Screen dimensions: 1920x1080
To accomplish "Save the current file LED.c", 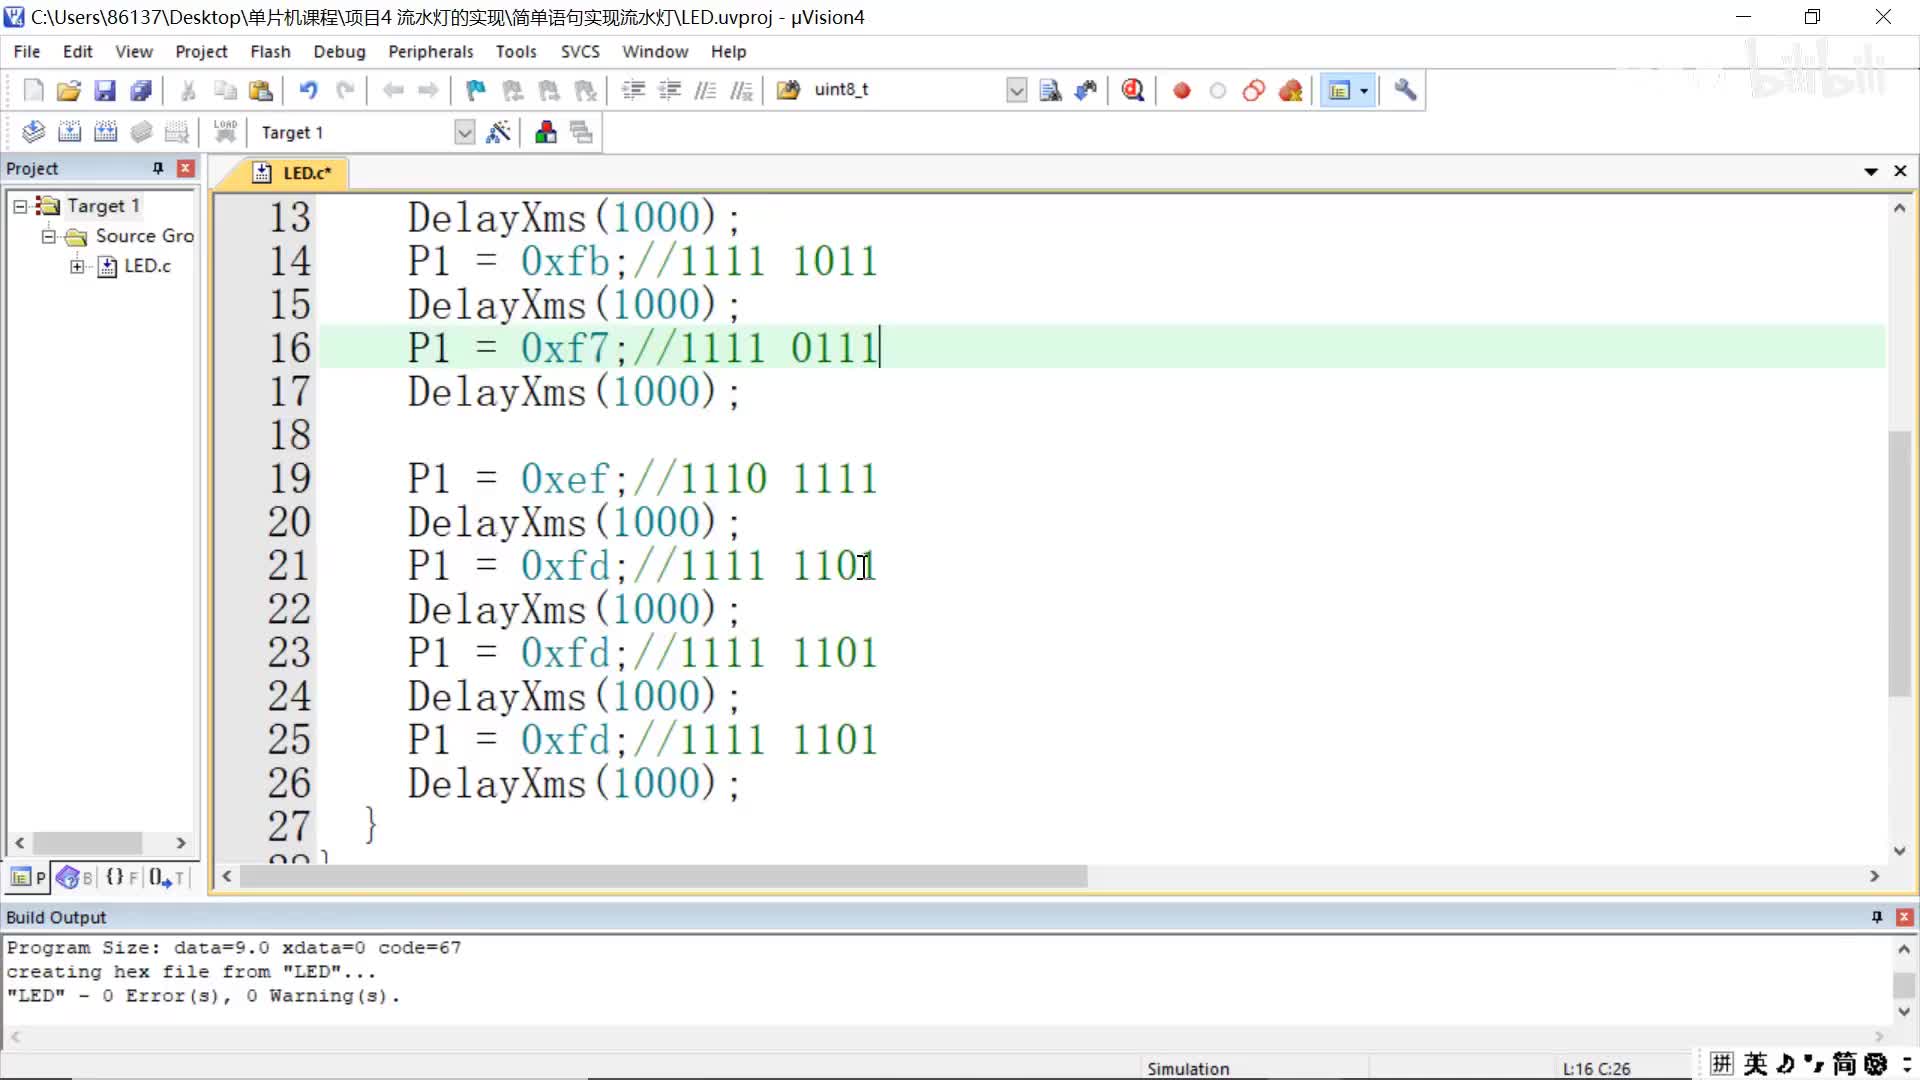I will tap(105, 91).
